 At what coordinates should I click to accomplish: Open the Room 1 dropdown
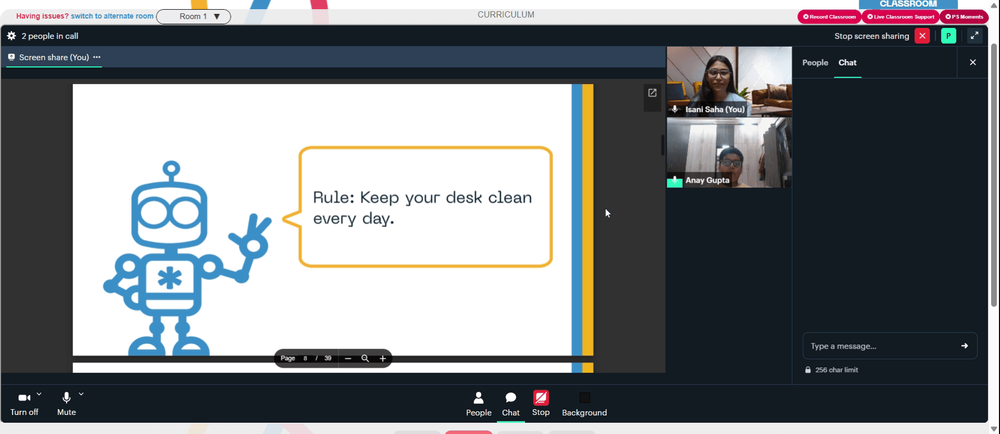194,17
